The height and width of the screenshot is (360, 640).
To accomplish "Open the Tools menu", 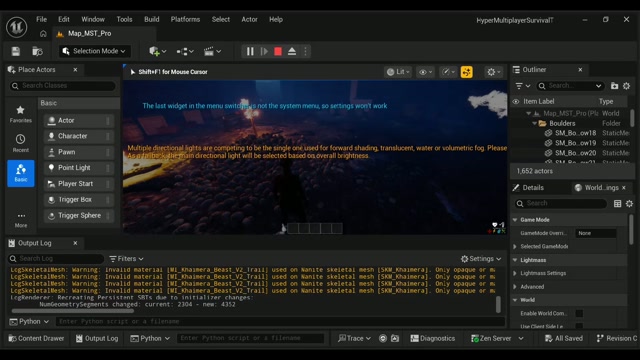I will (x=124, y=19).
